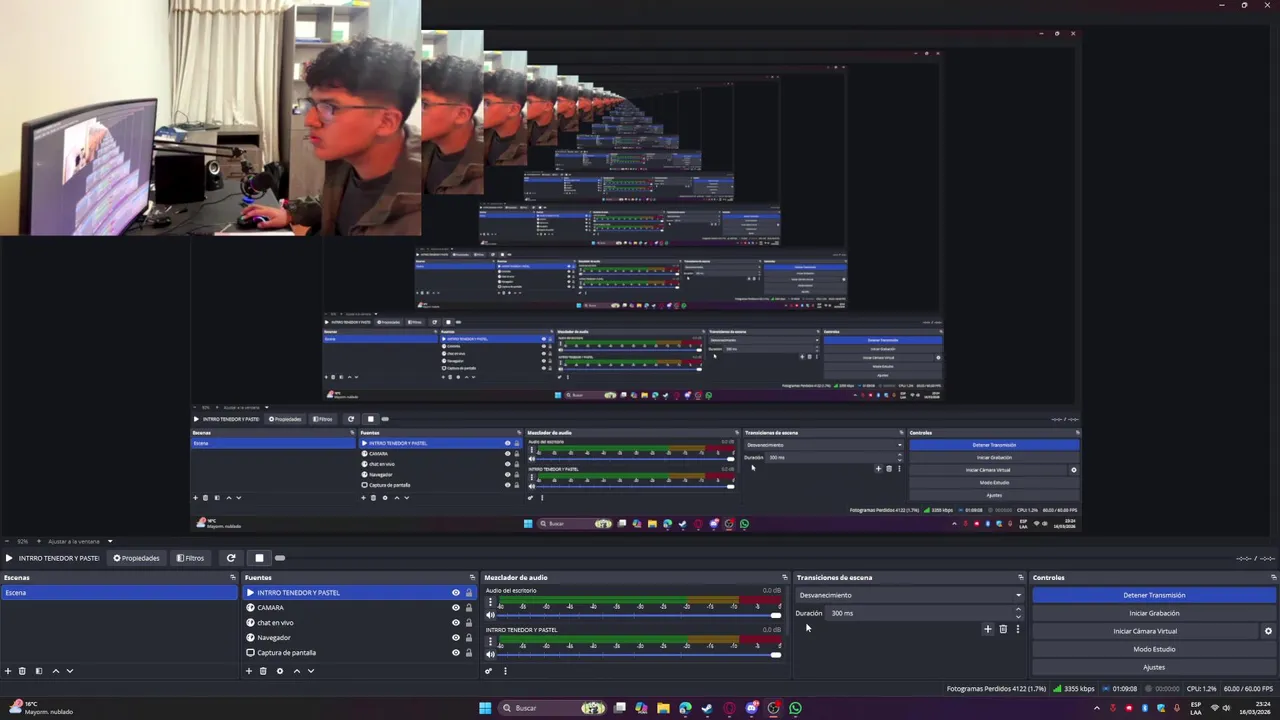Open the Desvanecimiento transition dropdown

[x=910, y=595]
